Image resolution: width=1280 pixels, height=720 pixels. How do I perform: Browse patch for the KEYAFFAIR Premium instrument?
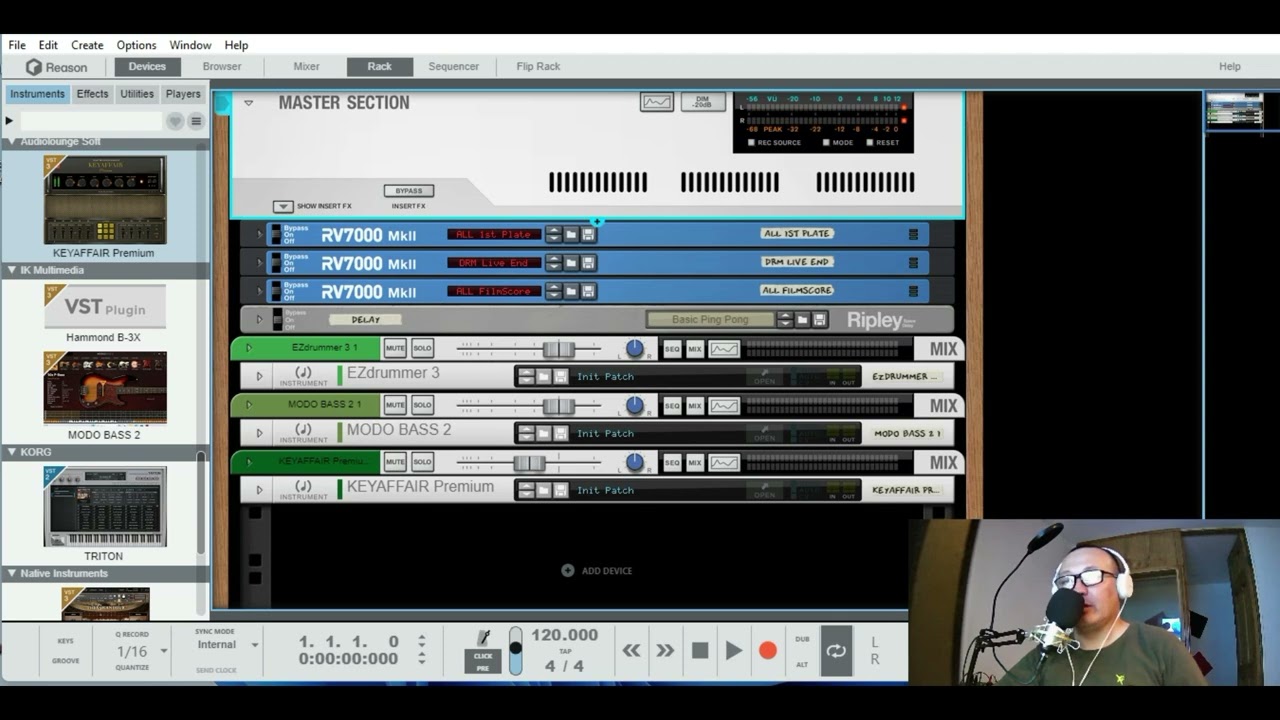(543, 490)
